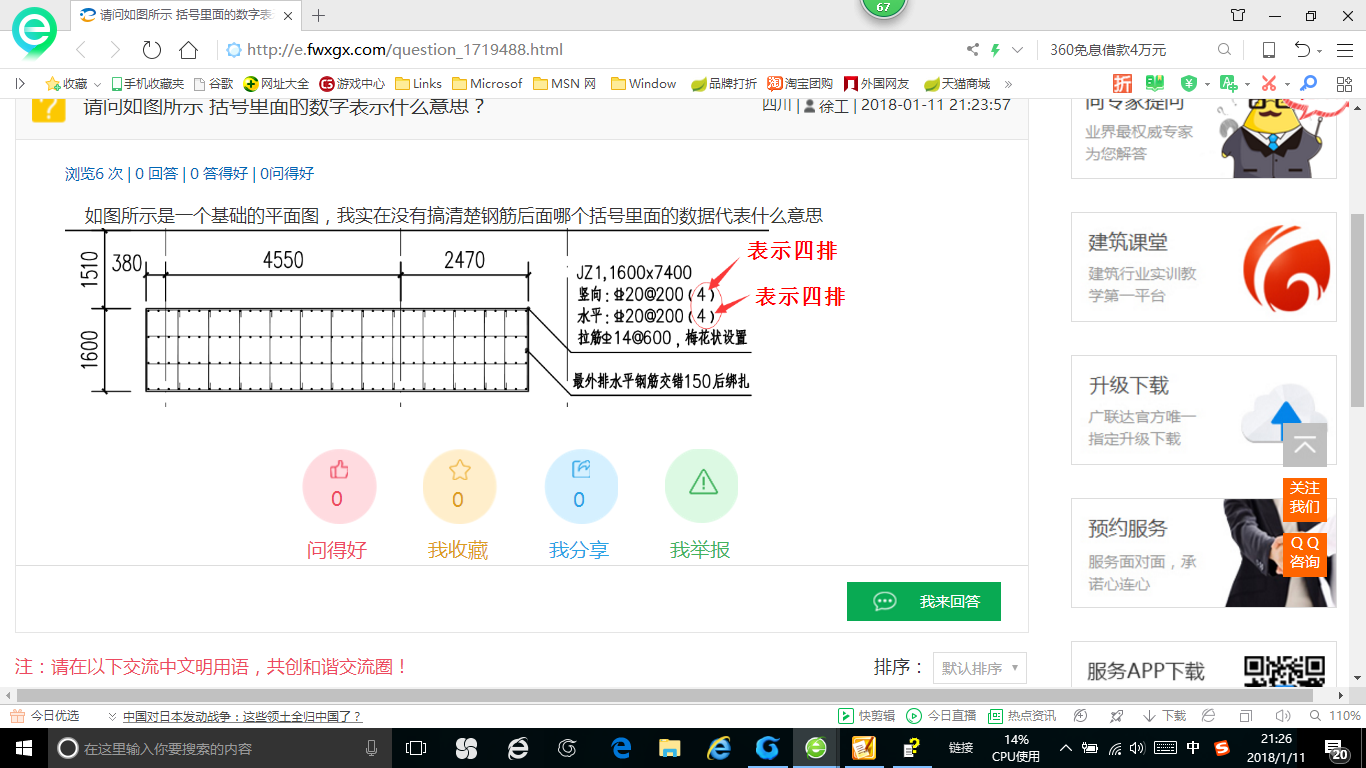Open the 天猫商城 bookmark
The height and width of the screenshot is (768, 1366).
coord(957,84)
